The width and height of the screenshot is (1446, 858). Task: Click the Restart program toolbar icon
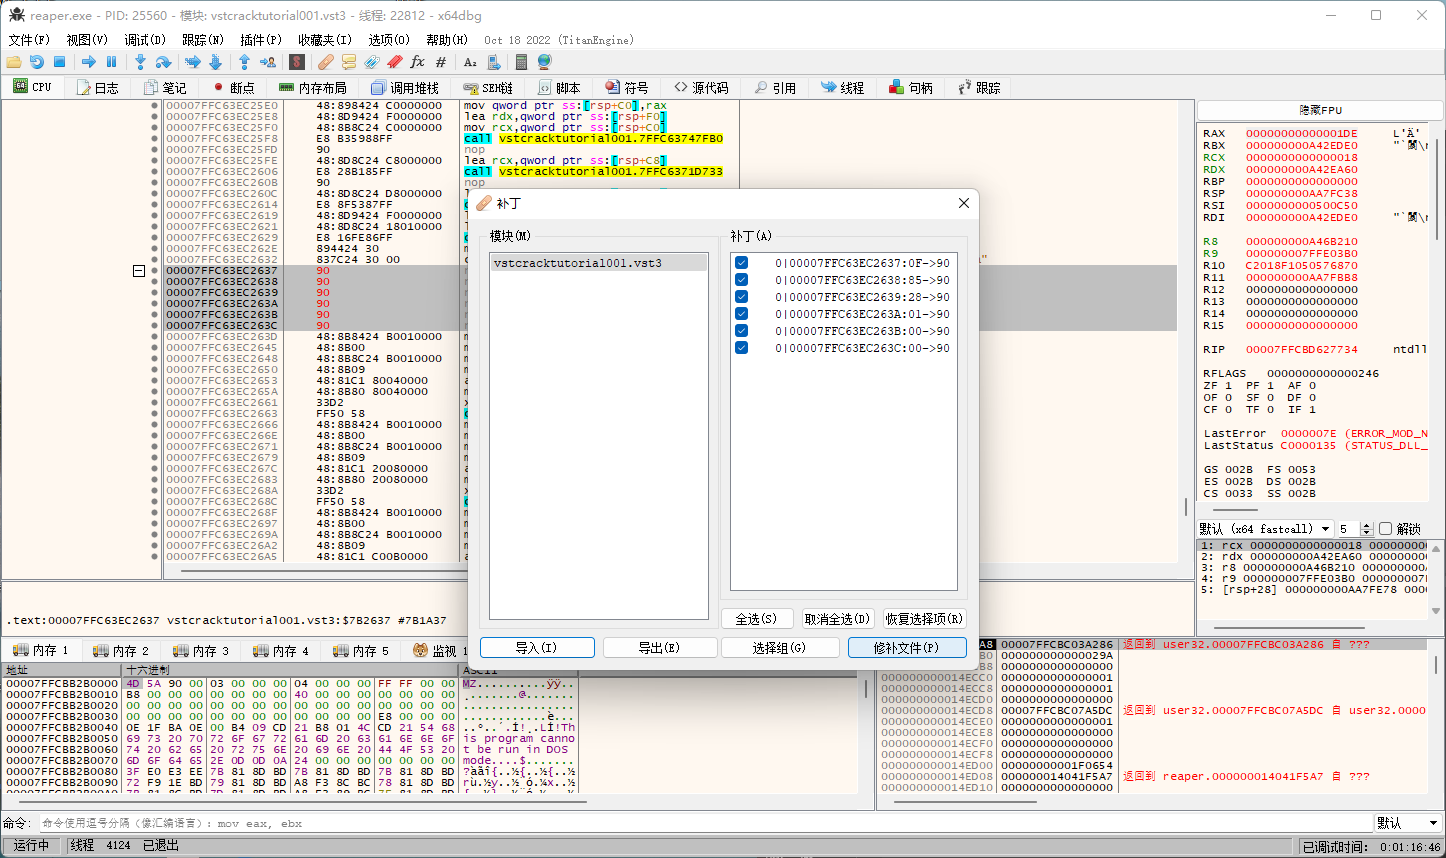click(36, 62)
